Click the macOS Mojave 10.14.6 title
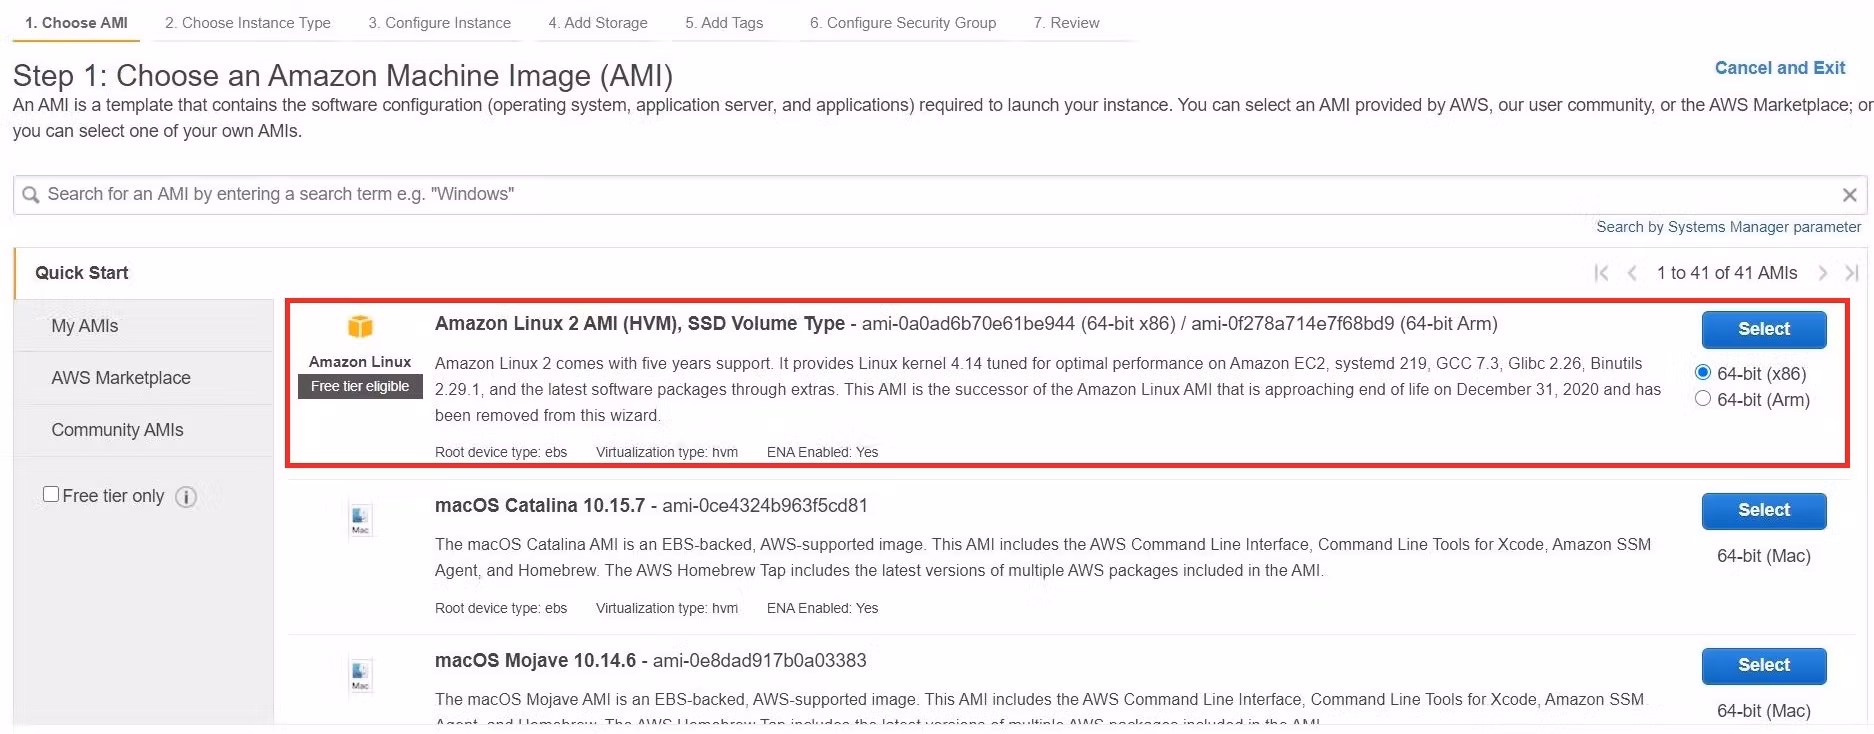The image size is (1874, 734). [535, 660]
